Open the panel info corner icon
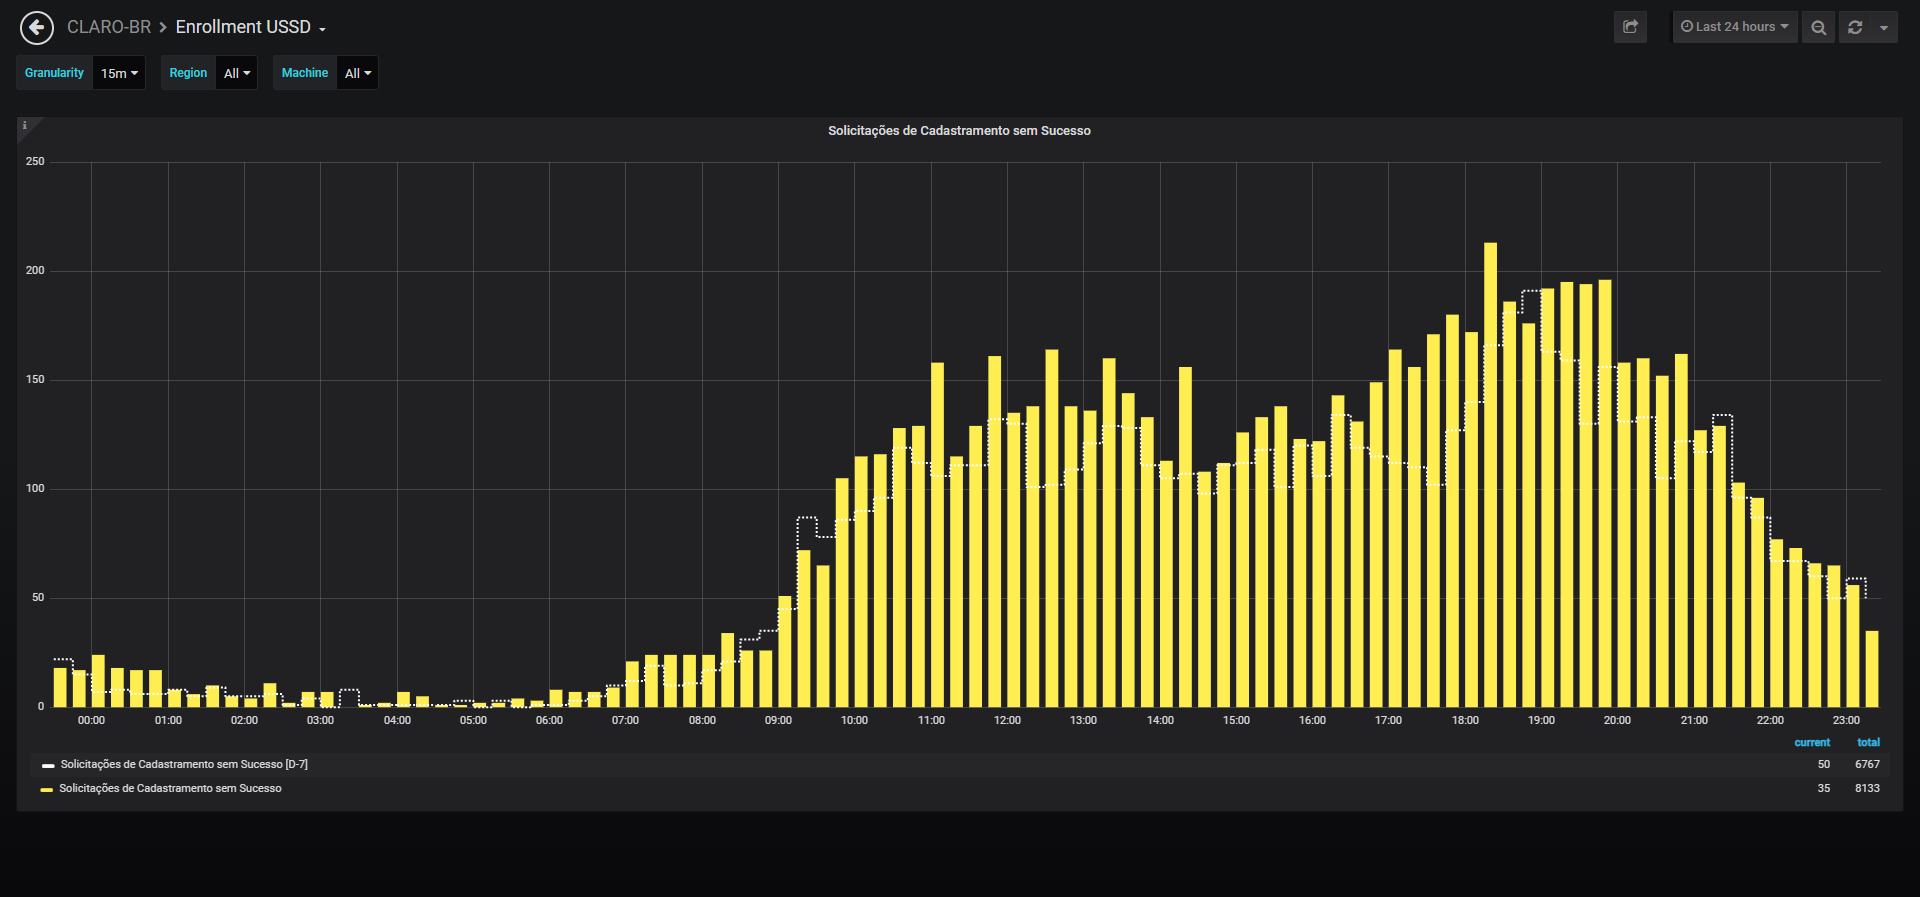 coord(25,126)
